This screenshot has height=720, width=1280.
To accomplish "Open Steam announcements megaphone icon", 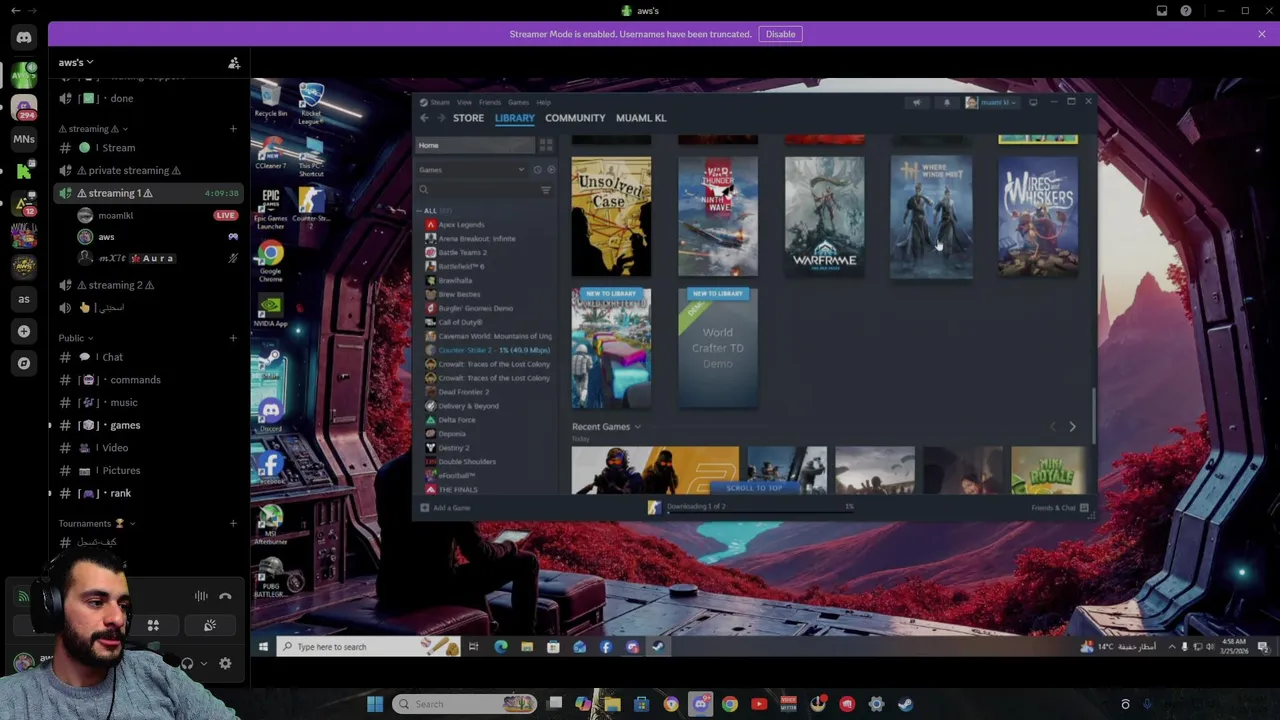I will click(916, 102).
